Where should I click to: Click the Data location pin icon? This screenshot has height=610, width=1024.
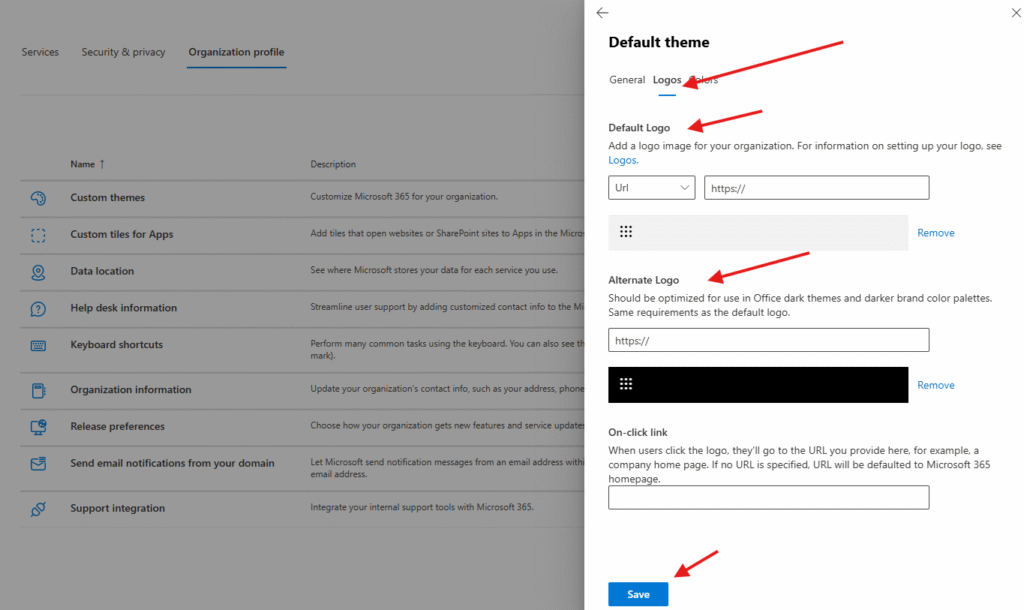[38, 271]
